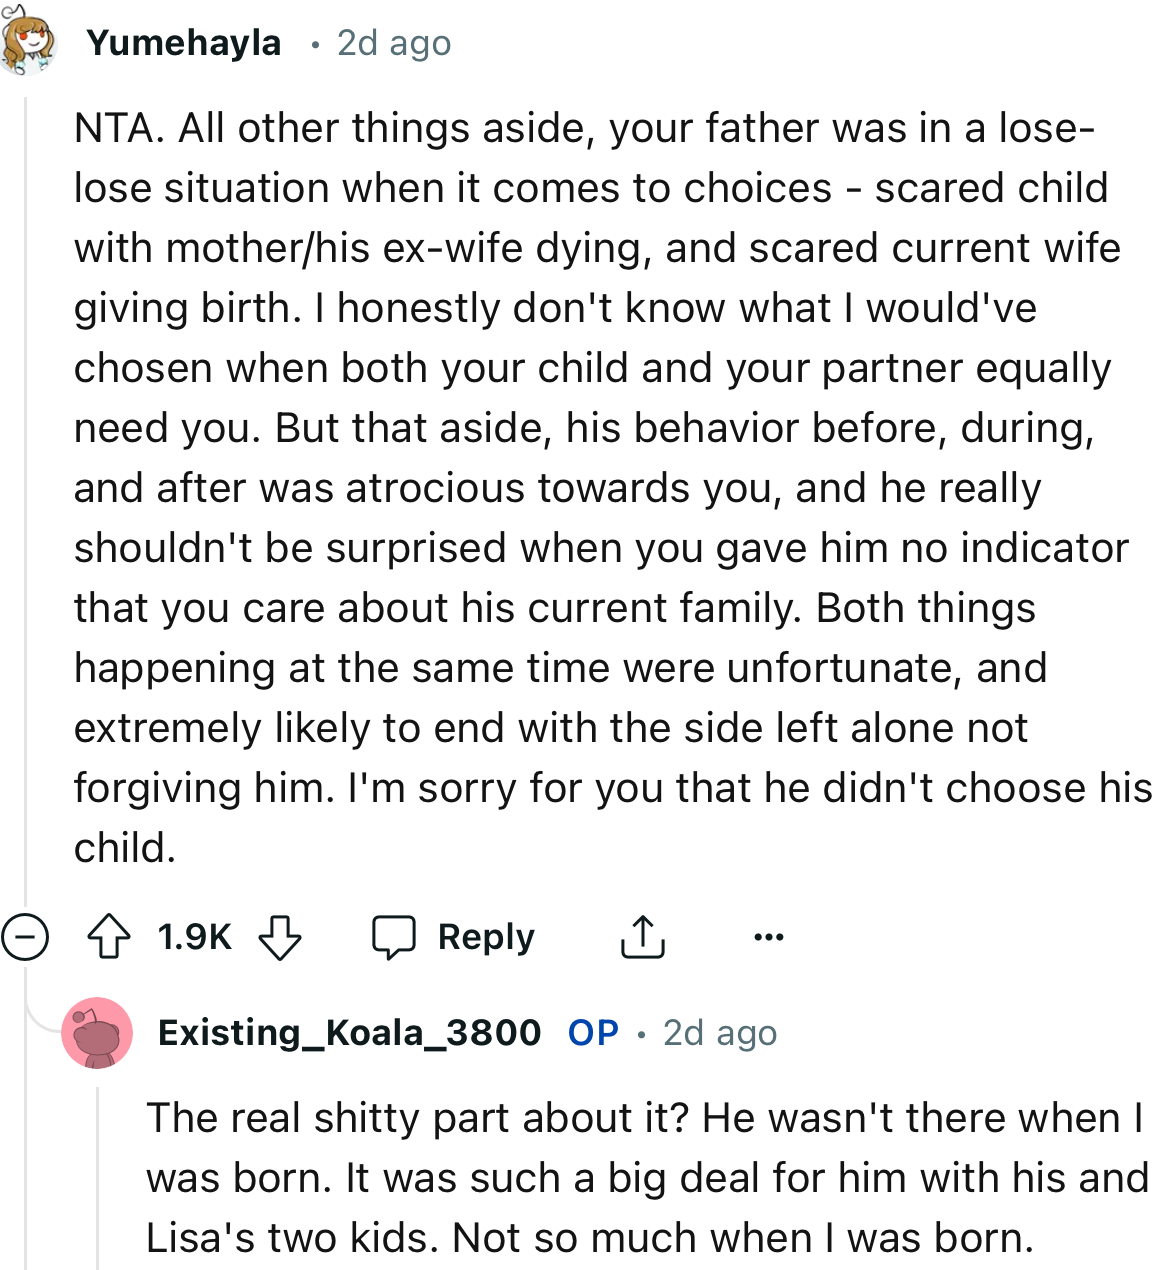Screen dimensions: 1159x1270
Task: Share Yumehayla's comment using the share icon
Action: pyautogui.click(x=642, y=937)
